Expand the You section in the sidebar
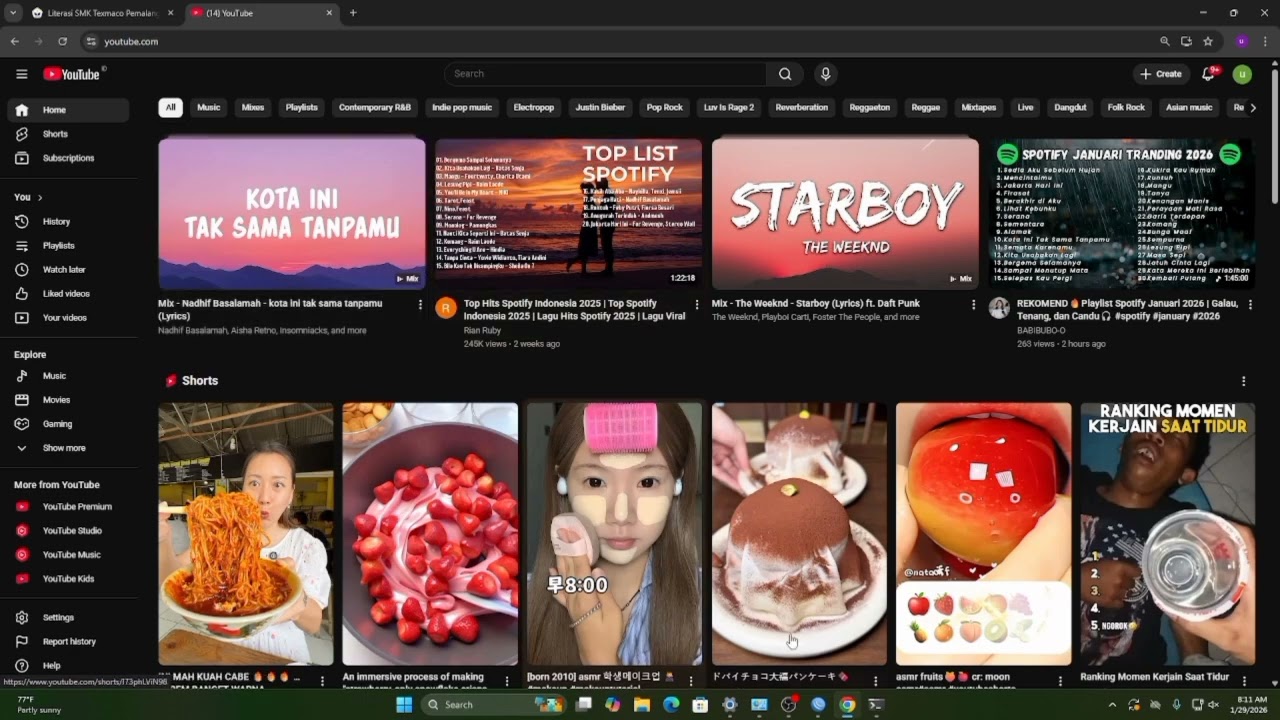Screen dimensions: 1280x720 click(x=29, y=197)
